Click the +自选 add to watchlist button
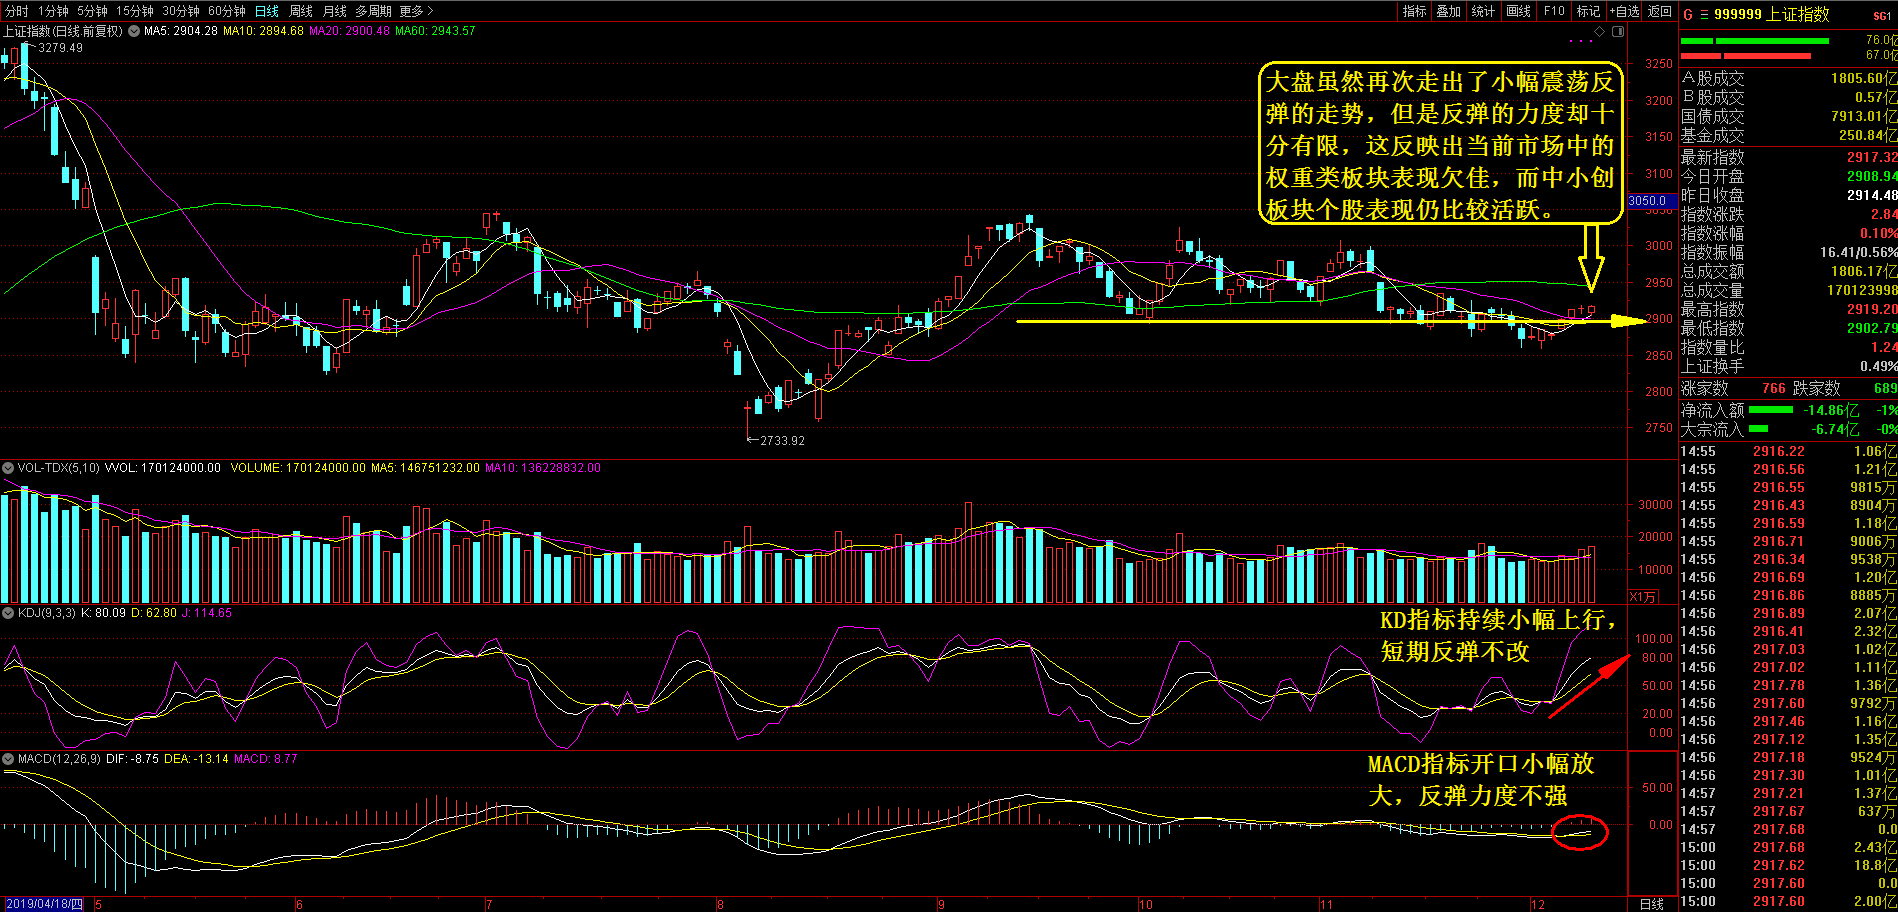 point(1624,11)
